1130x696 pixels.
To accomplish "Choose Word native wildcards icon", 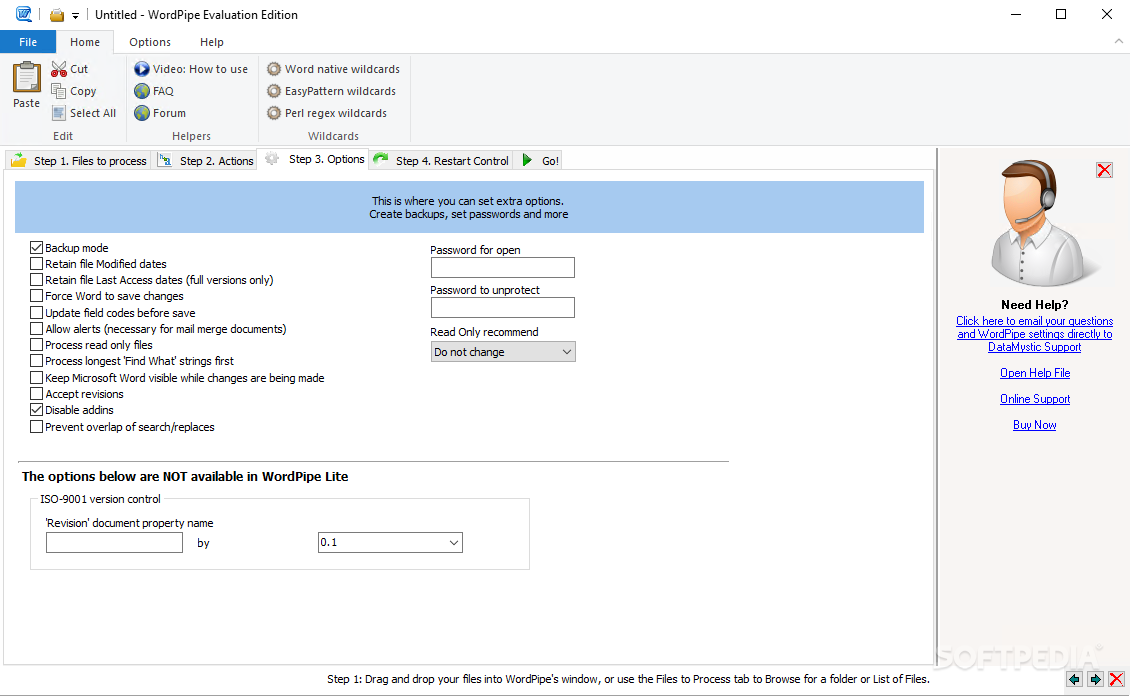I will coord(274,69).
